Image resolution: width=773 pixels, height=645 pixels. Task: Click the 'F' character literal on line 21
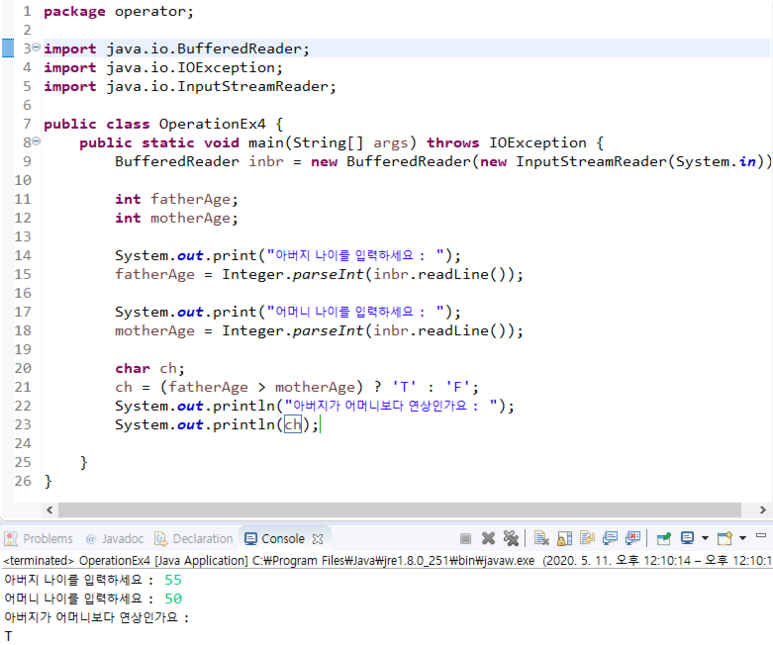(x=457, y=387)
